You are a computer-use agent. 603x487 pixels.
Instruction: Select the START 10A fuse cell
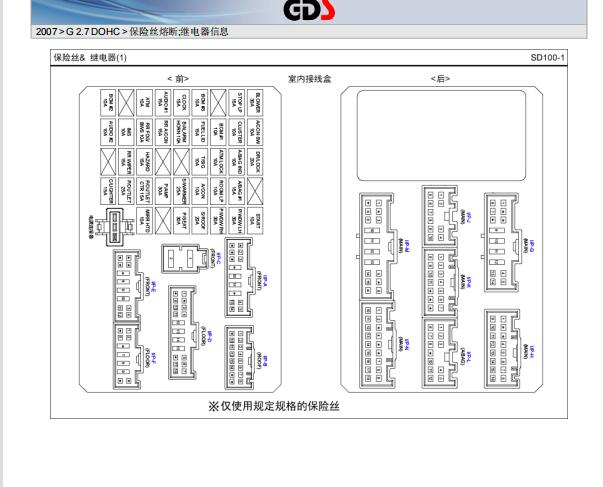(x=255, y=220)
